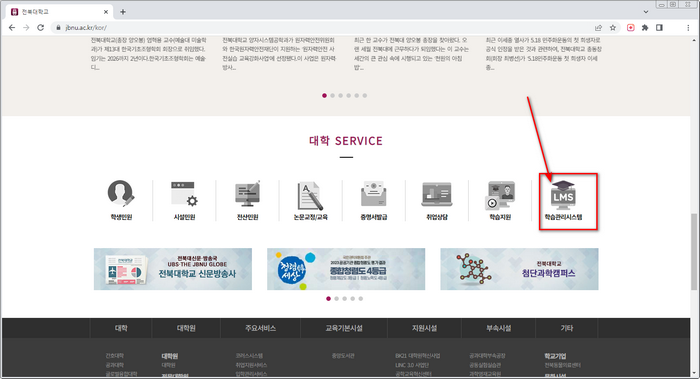Select the second news carousel dot

click(x=333, y=96)
